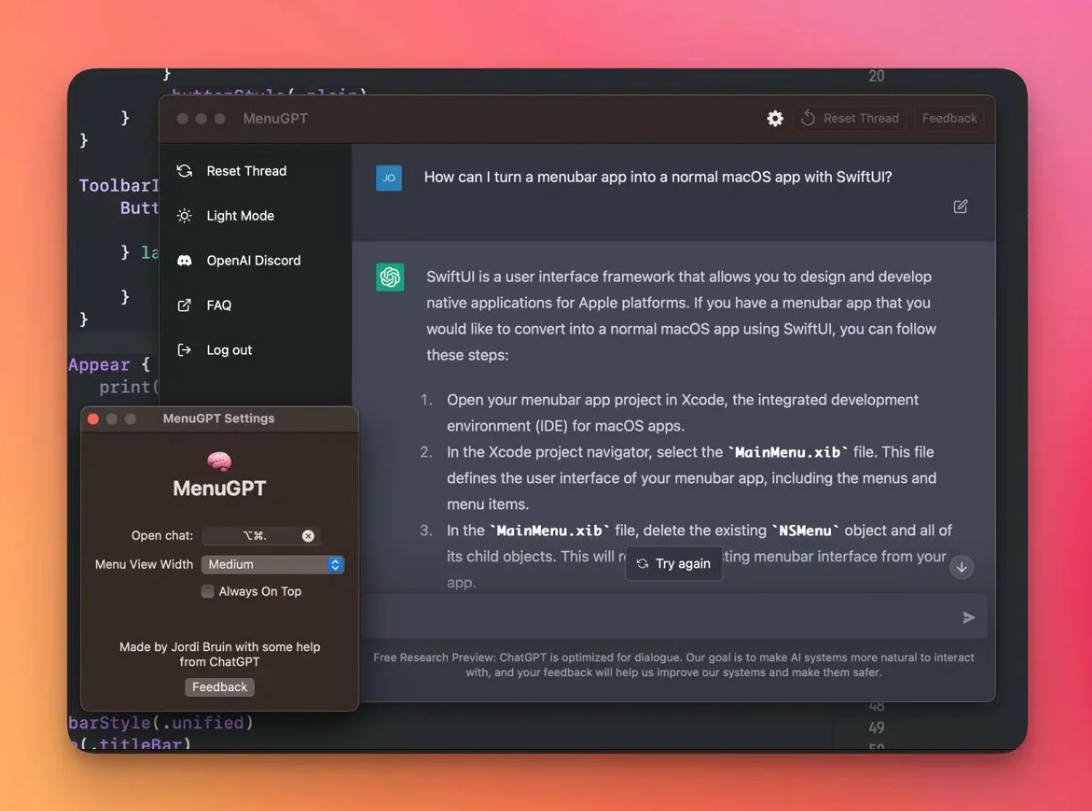Screen dimensions: 1092x811
Task: Click the Discord logo icon
Action: (x=184, y=260)
